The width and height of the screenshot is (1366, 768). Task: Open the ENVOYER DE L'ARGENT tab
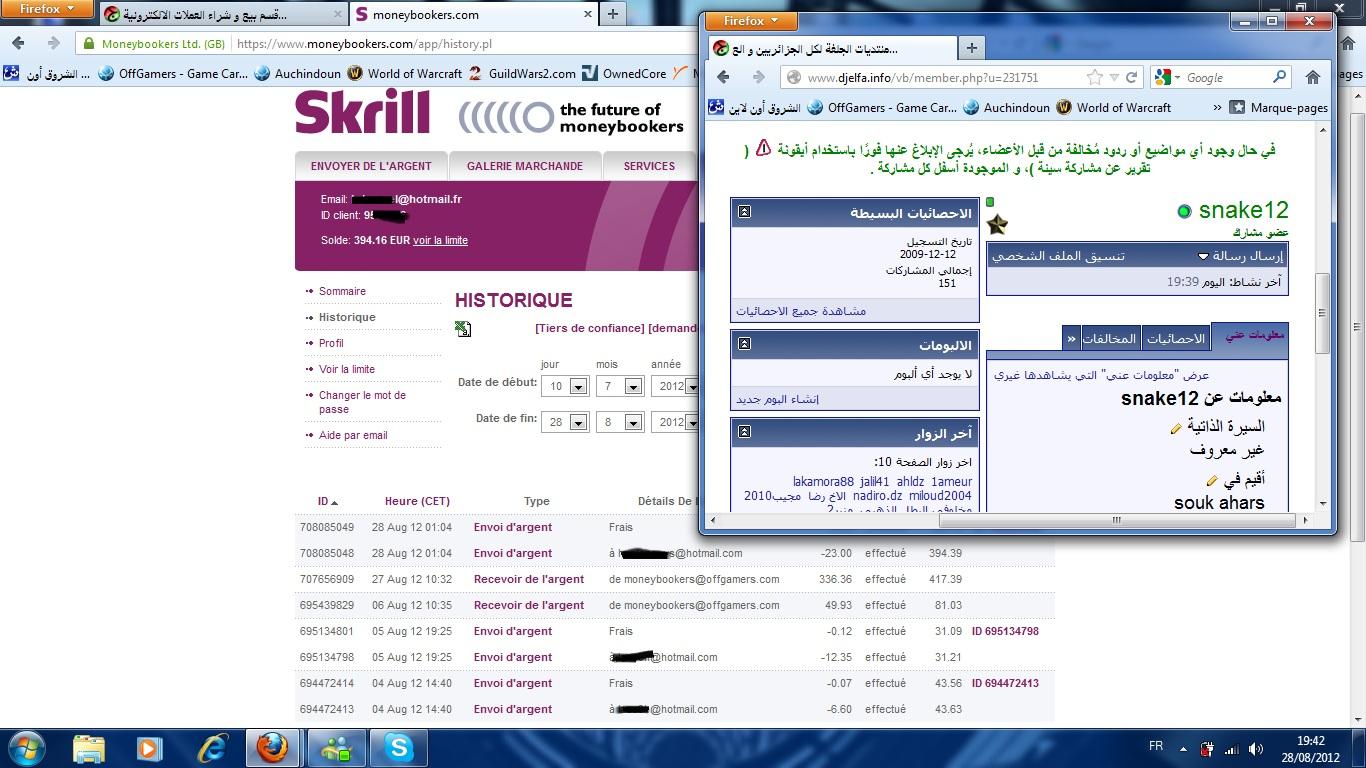pos(371,166)
